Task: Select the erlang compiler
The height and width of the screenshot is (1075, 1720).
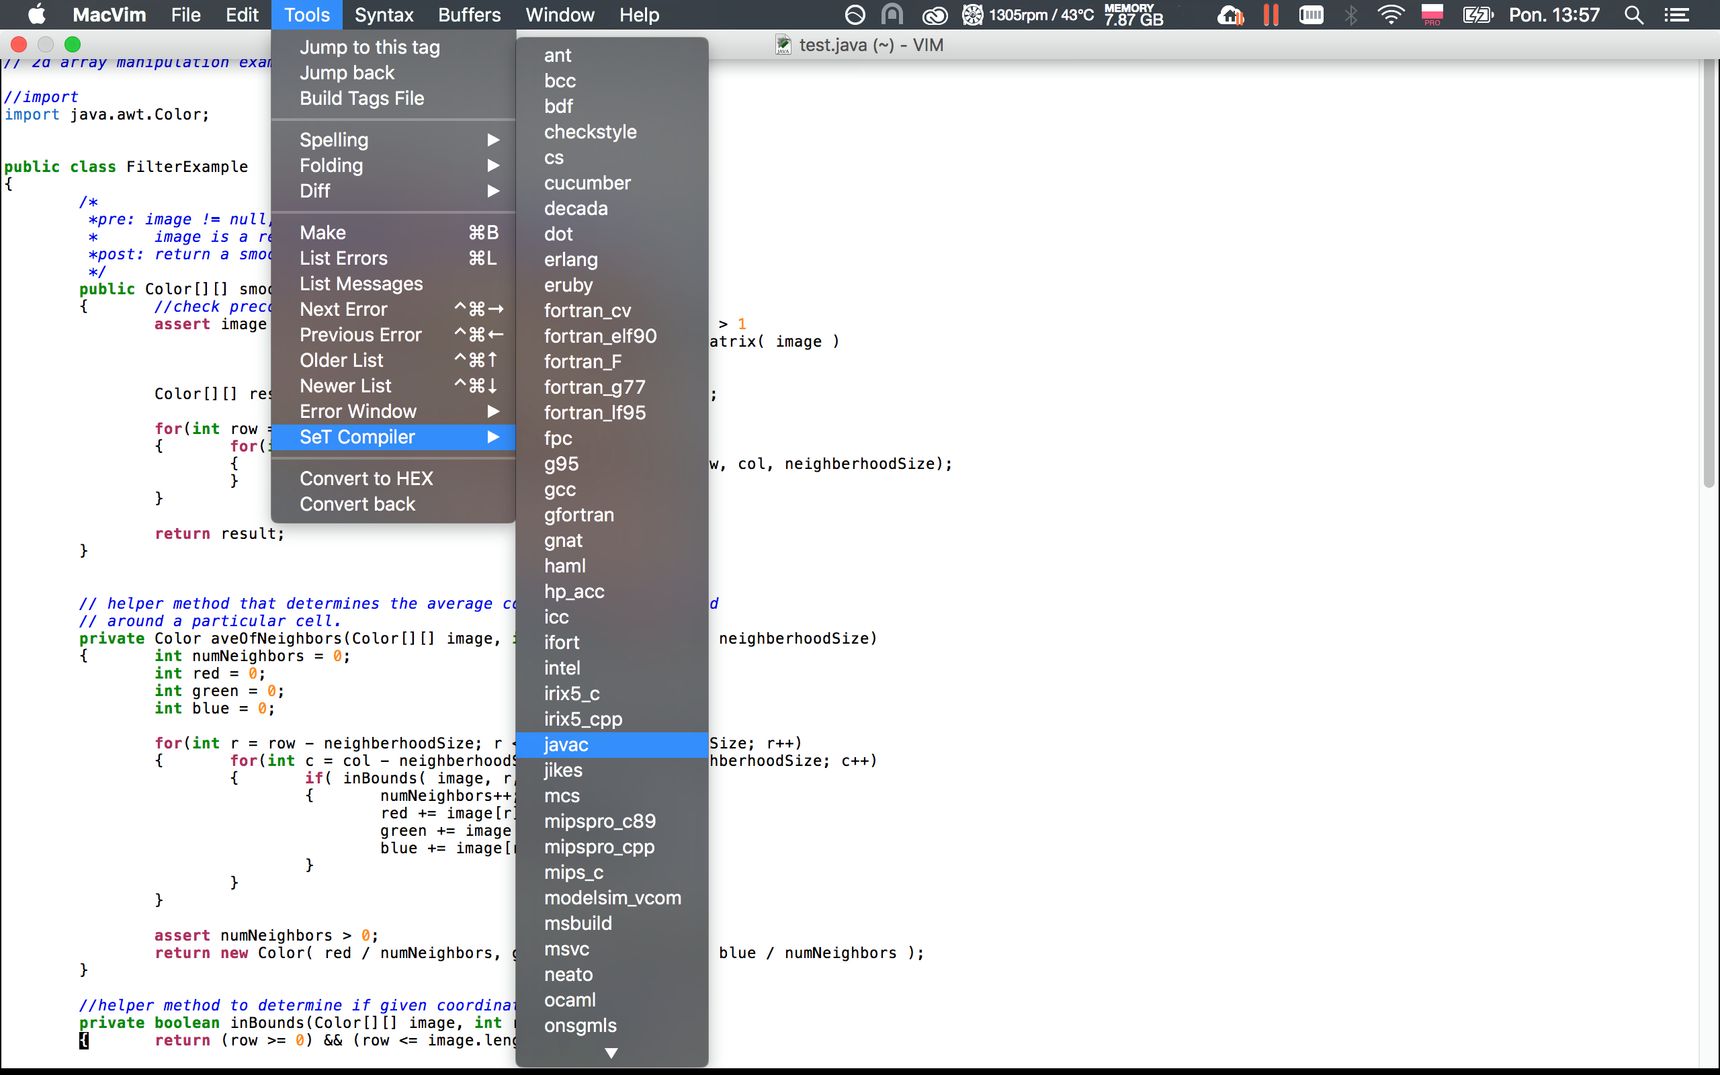Action: click(x=612, y=260)
